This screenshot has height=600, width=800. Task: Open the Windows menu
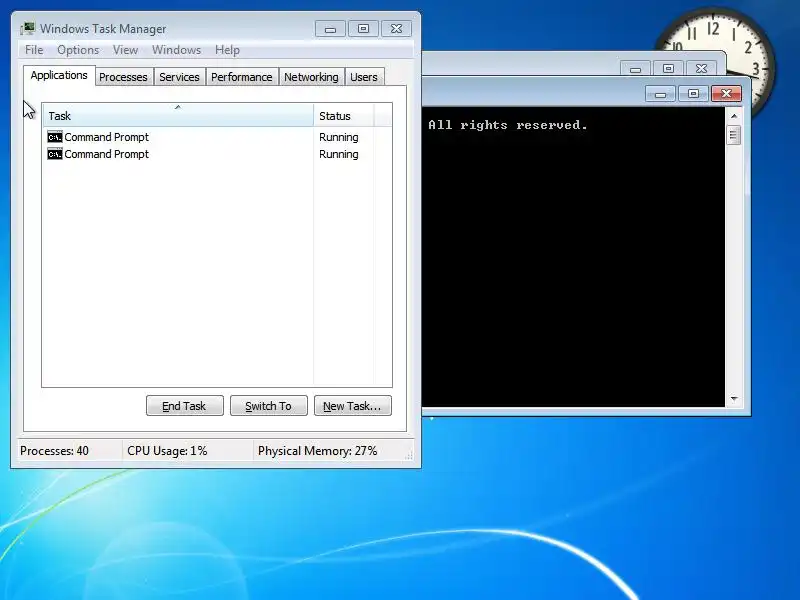click(x=177, y=50)
